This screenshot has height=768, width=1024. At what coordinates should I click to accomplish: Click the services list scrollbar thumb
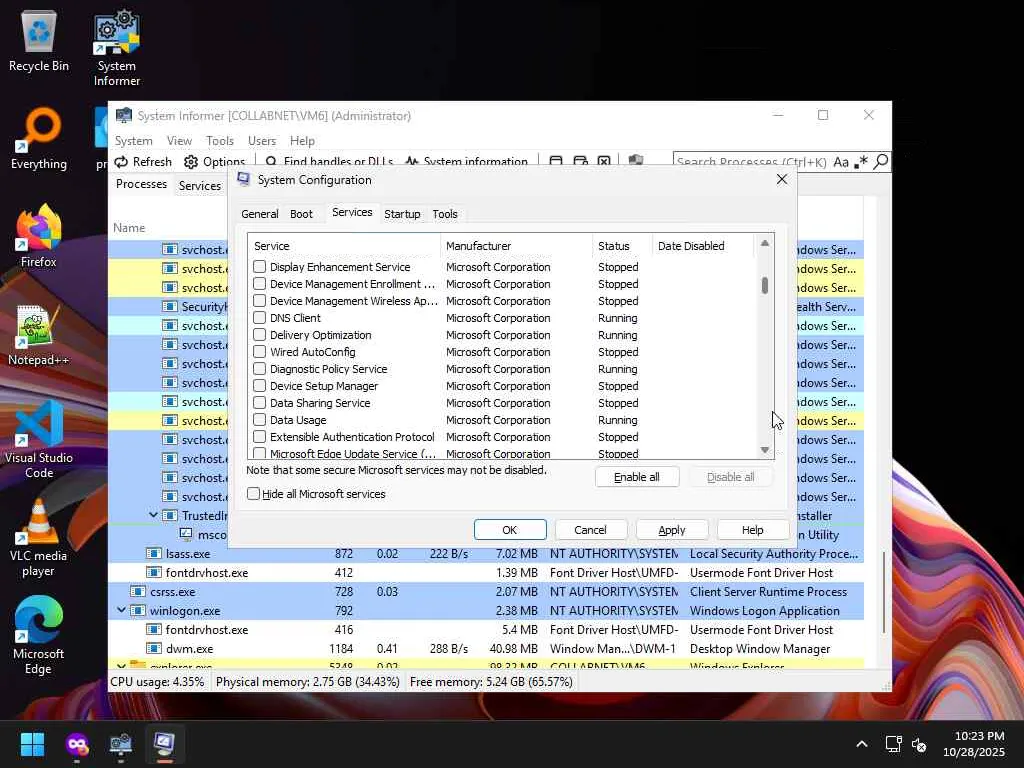765,285
